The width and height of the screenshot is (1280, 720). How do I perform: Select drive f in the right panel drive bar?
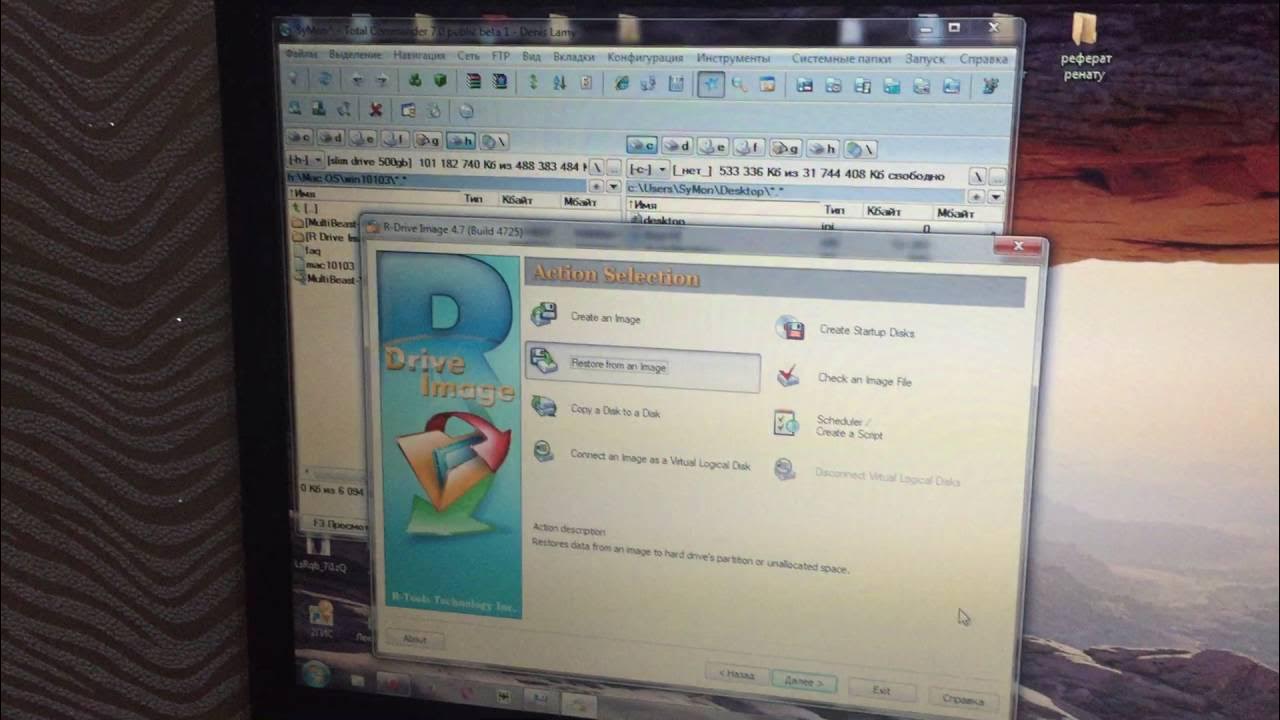(x=749, y=148)
